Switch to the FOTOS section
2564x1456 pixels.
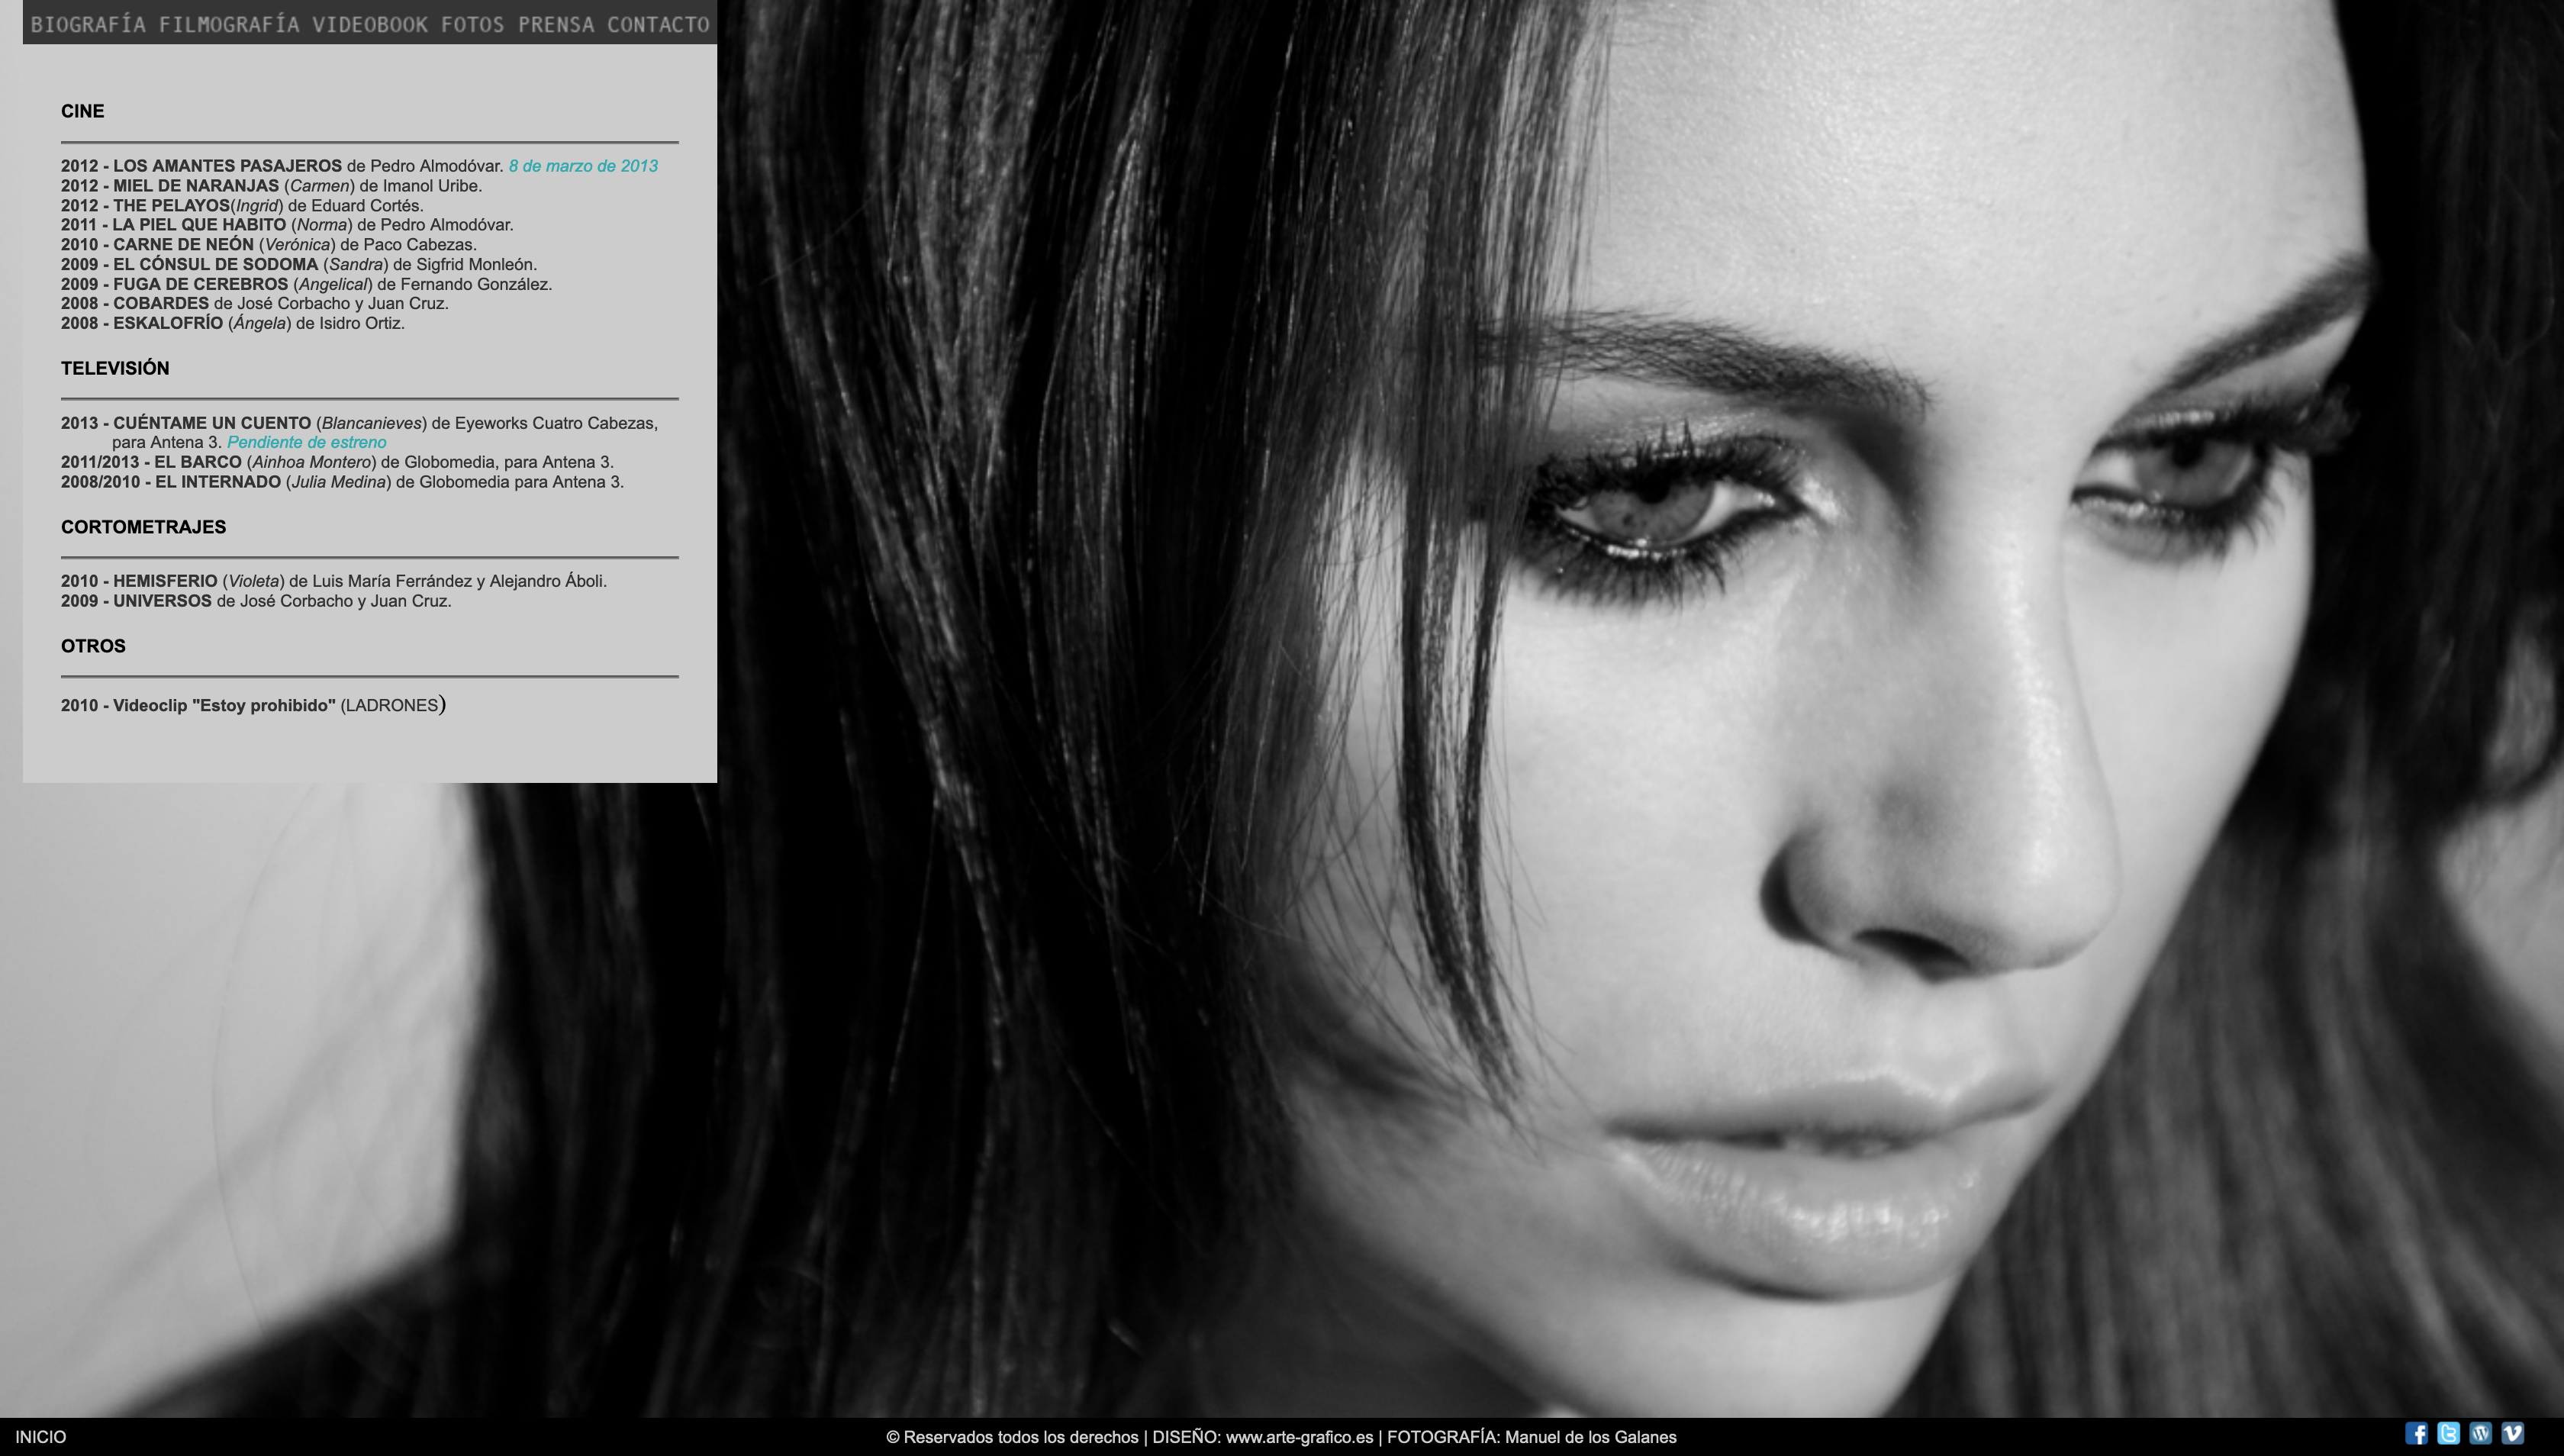coord(473,25)
